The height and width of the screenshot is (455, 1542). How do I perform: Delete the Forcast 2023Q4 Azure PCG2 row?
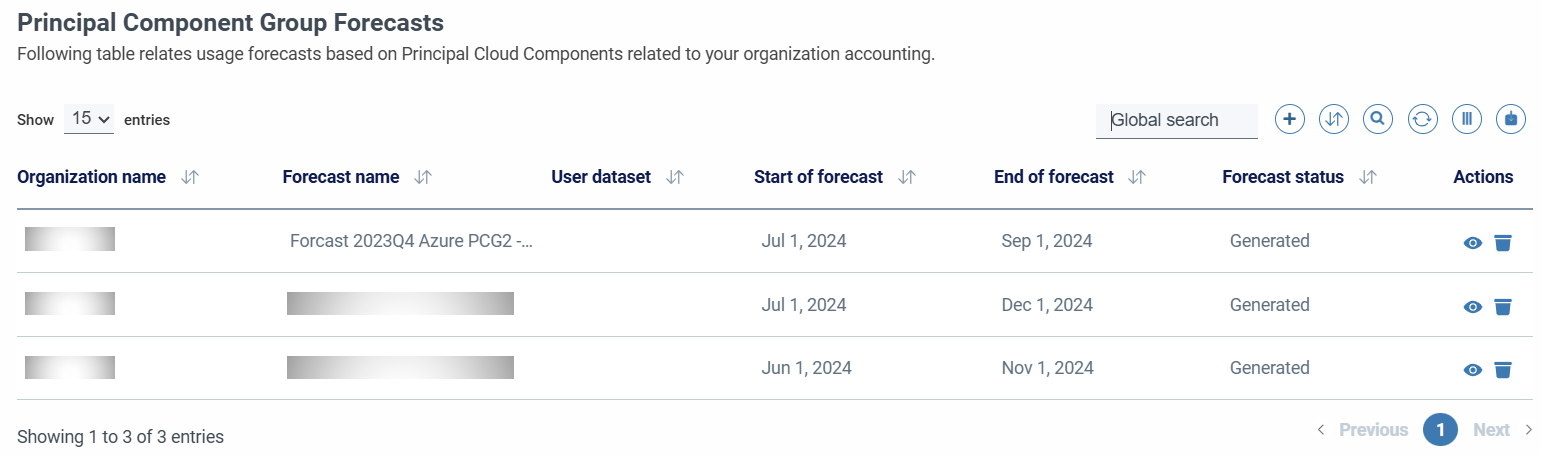(x=1502, y=243)
